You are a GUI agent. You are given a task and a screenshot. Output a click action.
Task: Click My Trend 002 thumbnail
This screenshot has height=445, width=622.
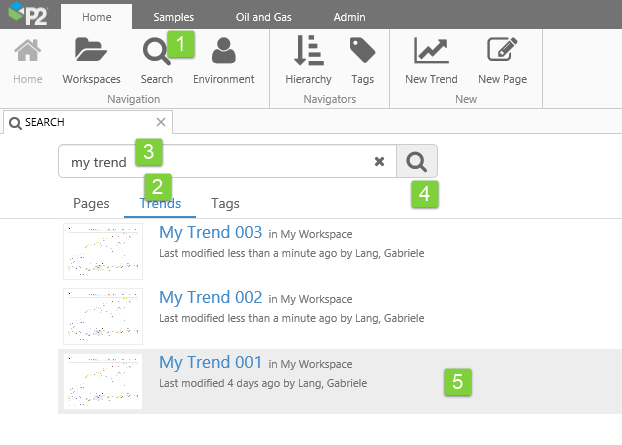pos(102,315)
